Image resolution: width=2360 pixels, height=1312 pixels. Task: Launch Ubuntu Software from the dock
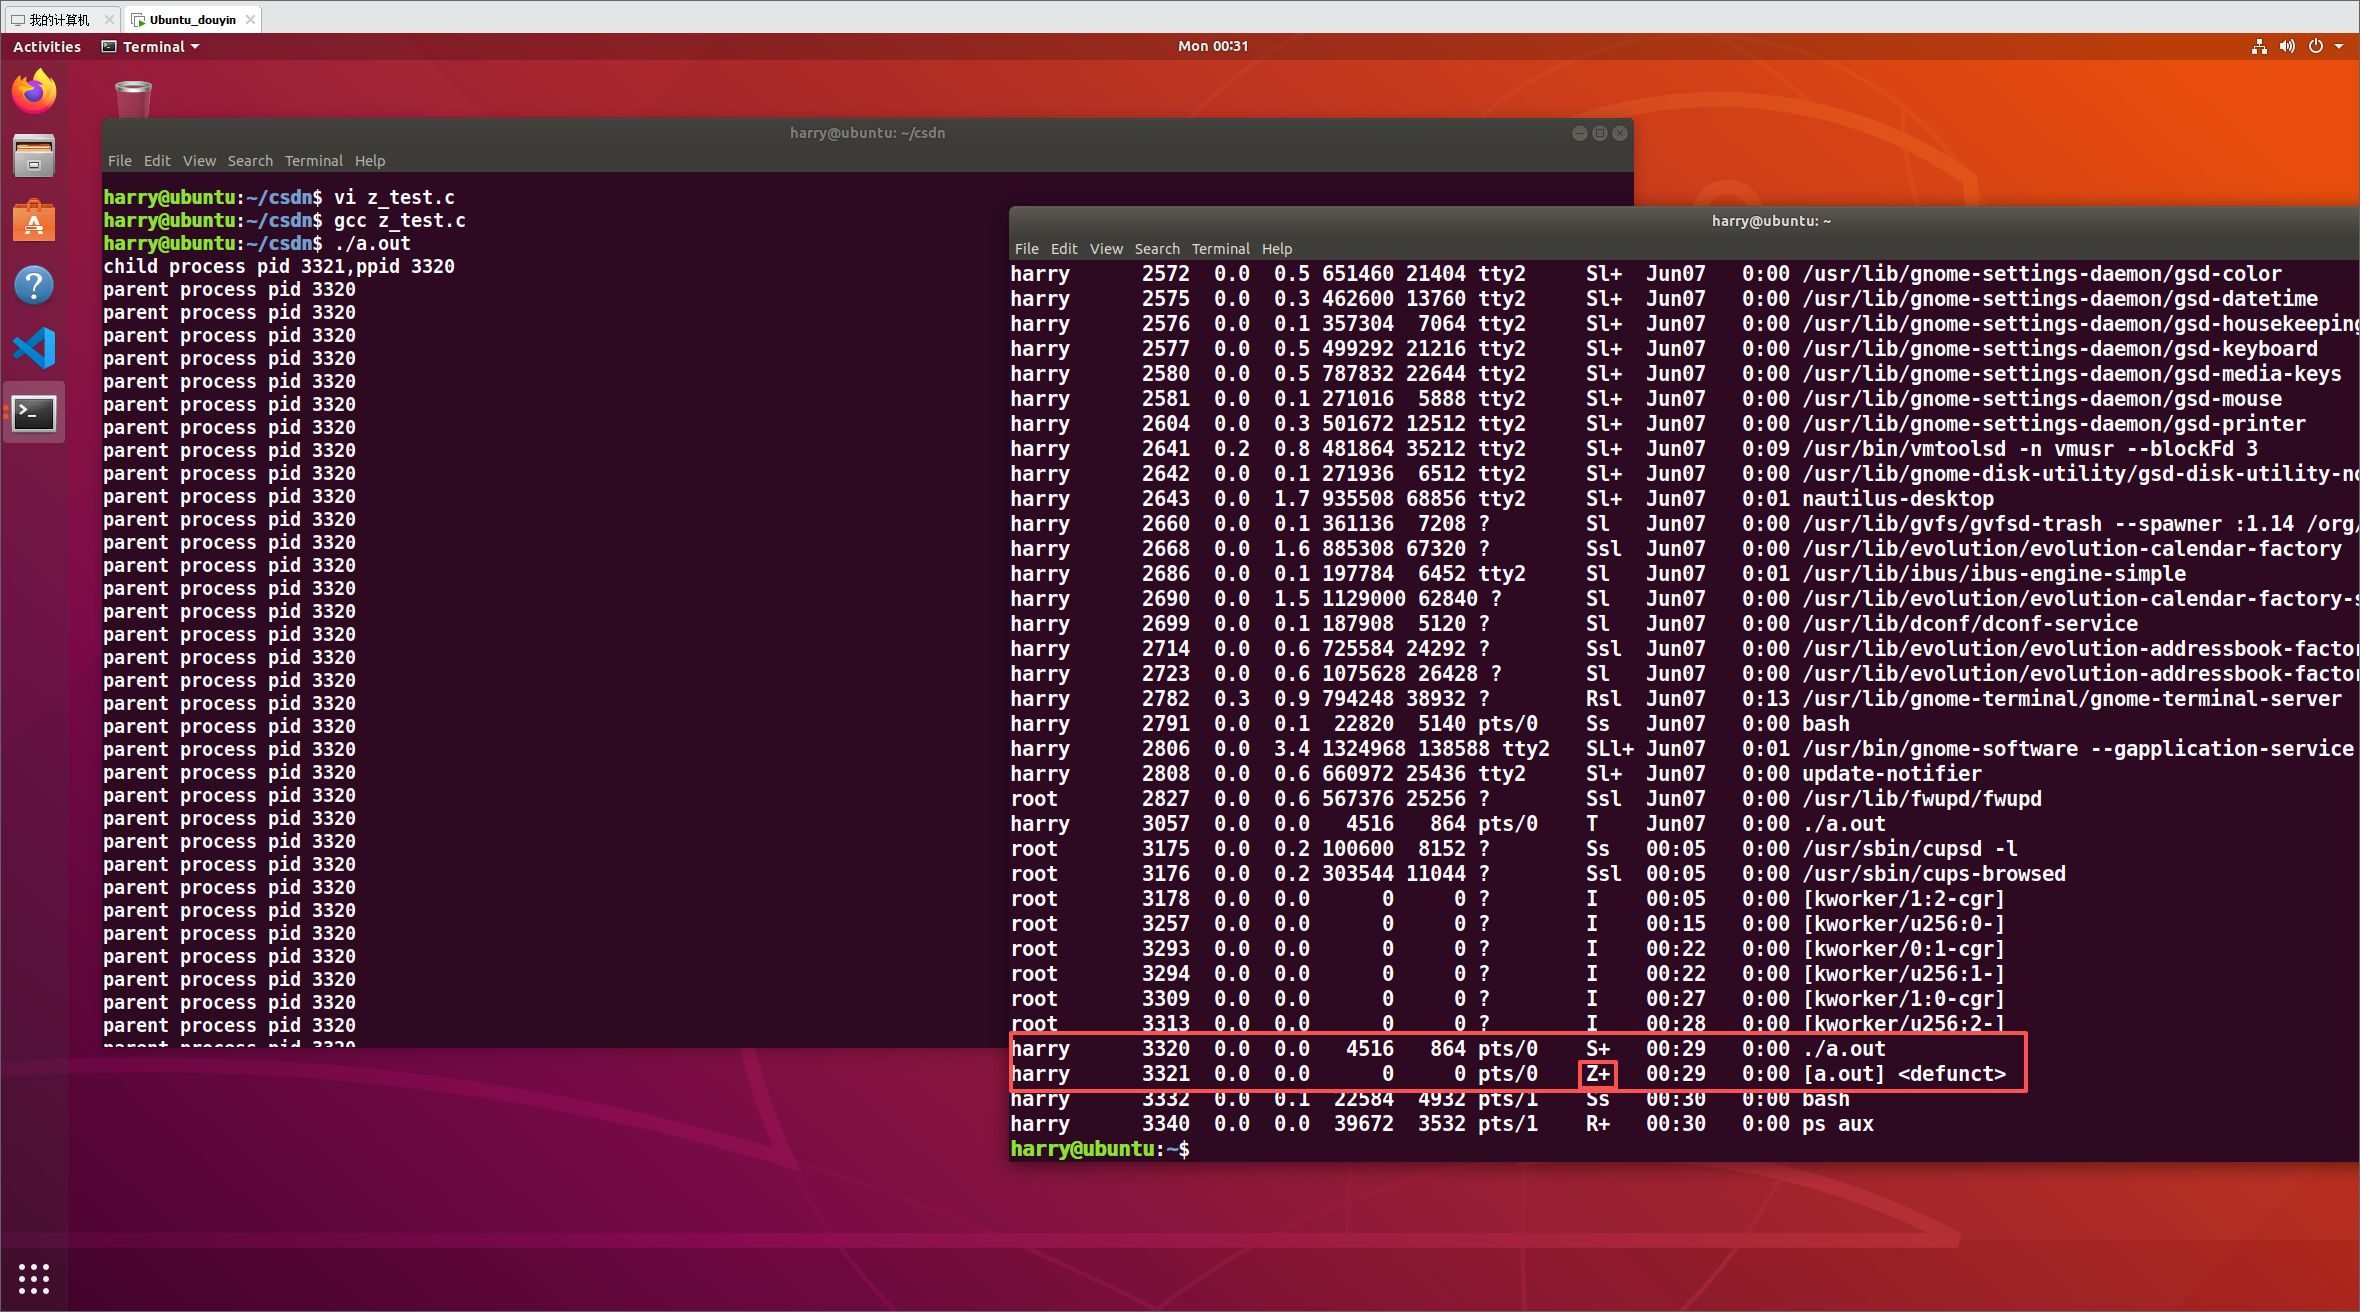click(x=34, y=221)
